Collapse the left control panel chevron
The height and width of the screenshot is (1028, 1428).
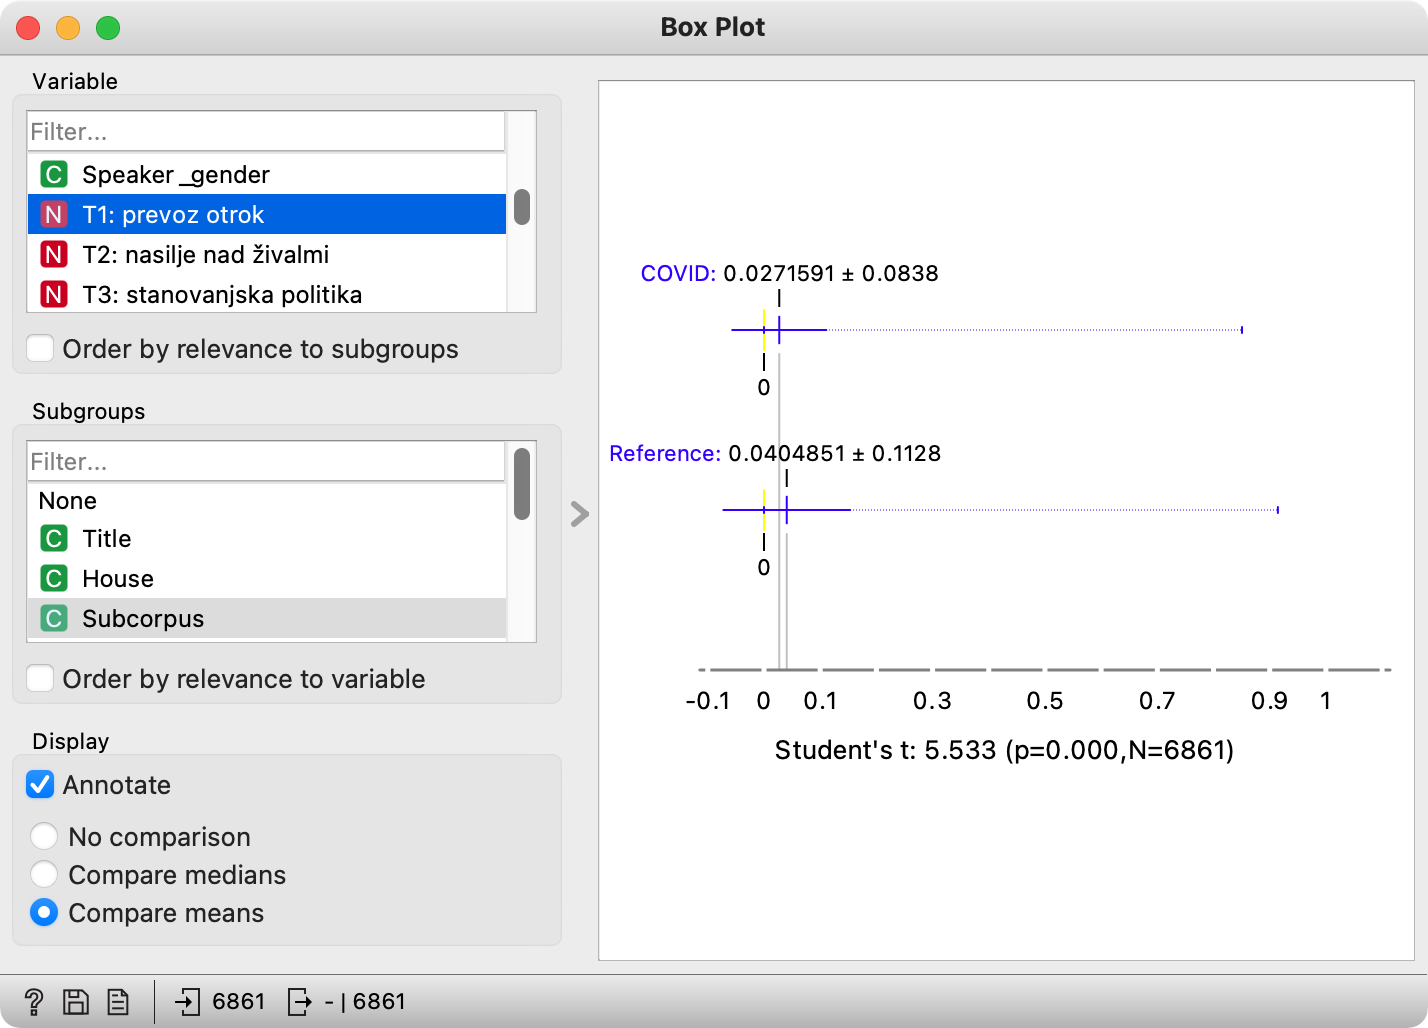point(579,514)
